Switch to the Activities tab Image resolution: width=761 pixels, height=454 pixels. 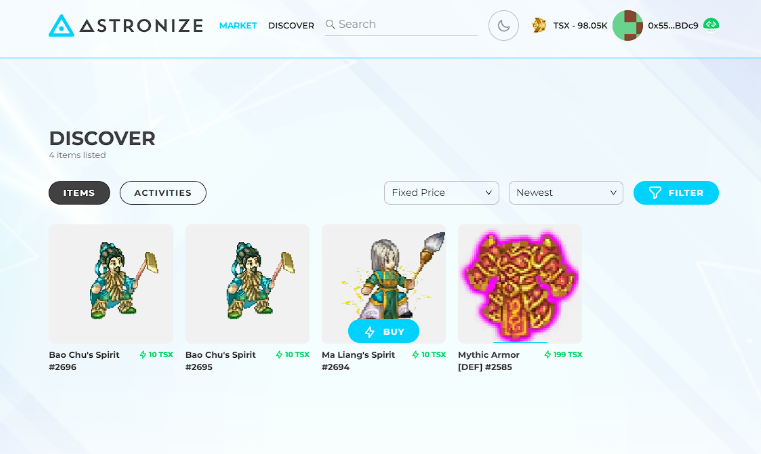click(163, 193)
